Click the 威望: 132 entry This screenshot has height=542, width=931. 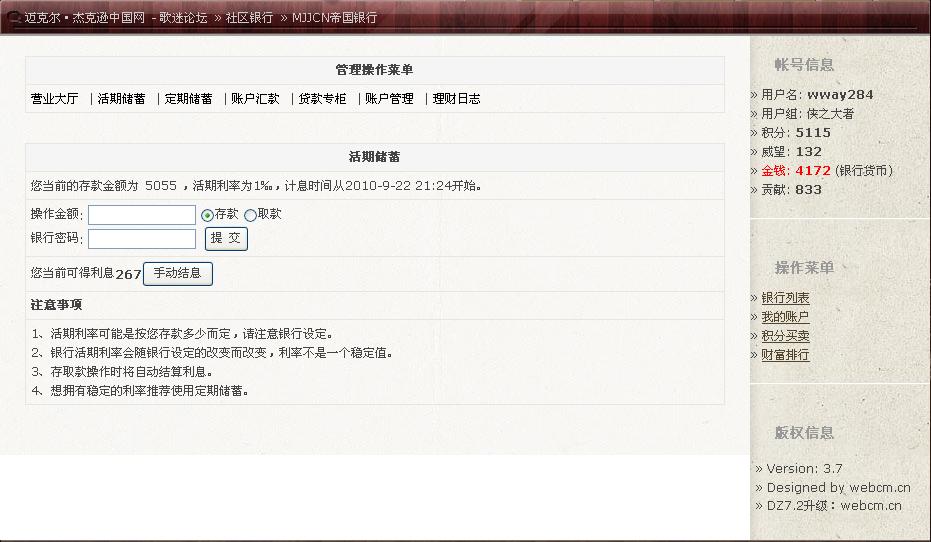(x=791, y=151)
